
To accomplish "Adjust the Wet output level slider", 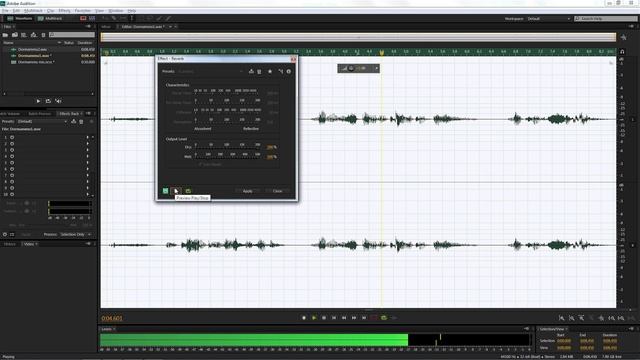I will point(227,157).
